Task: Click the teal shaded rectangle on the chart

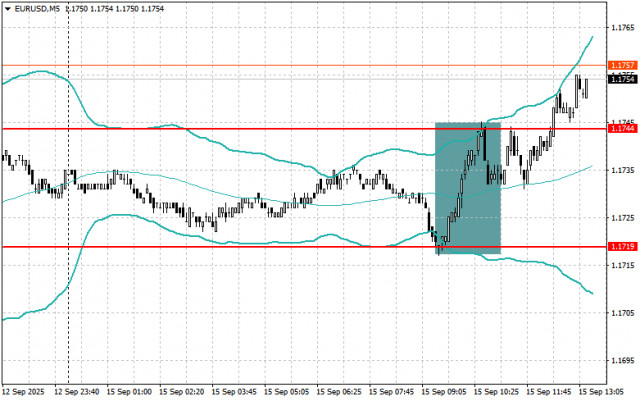Action: coord(468,188)
